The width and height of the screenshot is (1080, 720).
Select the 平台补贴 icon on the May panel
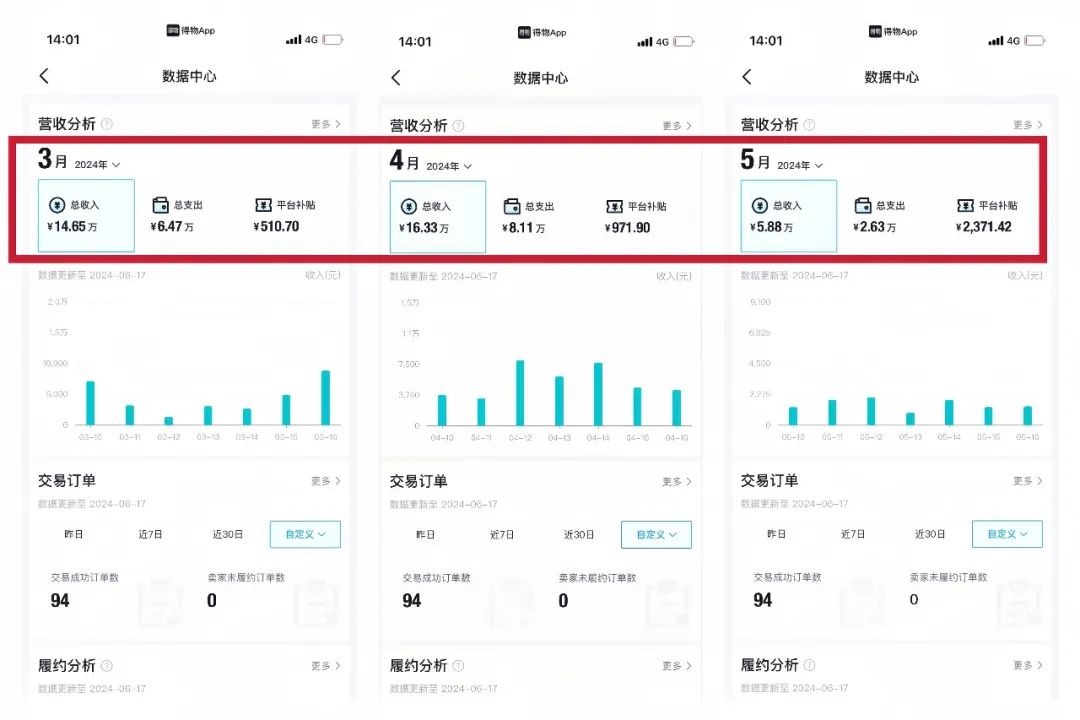967,205
